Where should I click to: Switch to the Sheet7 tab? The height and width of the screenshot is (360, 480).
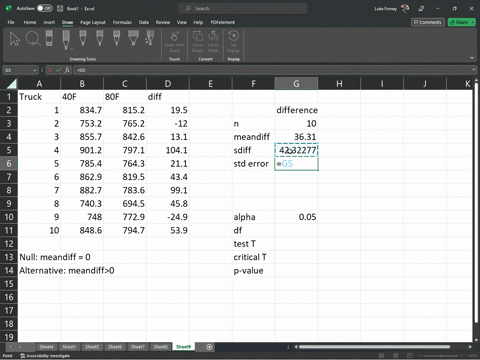pyautogui.click(x=137, y=347)
